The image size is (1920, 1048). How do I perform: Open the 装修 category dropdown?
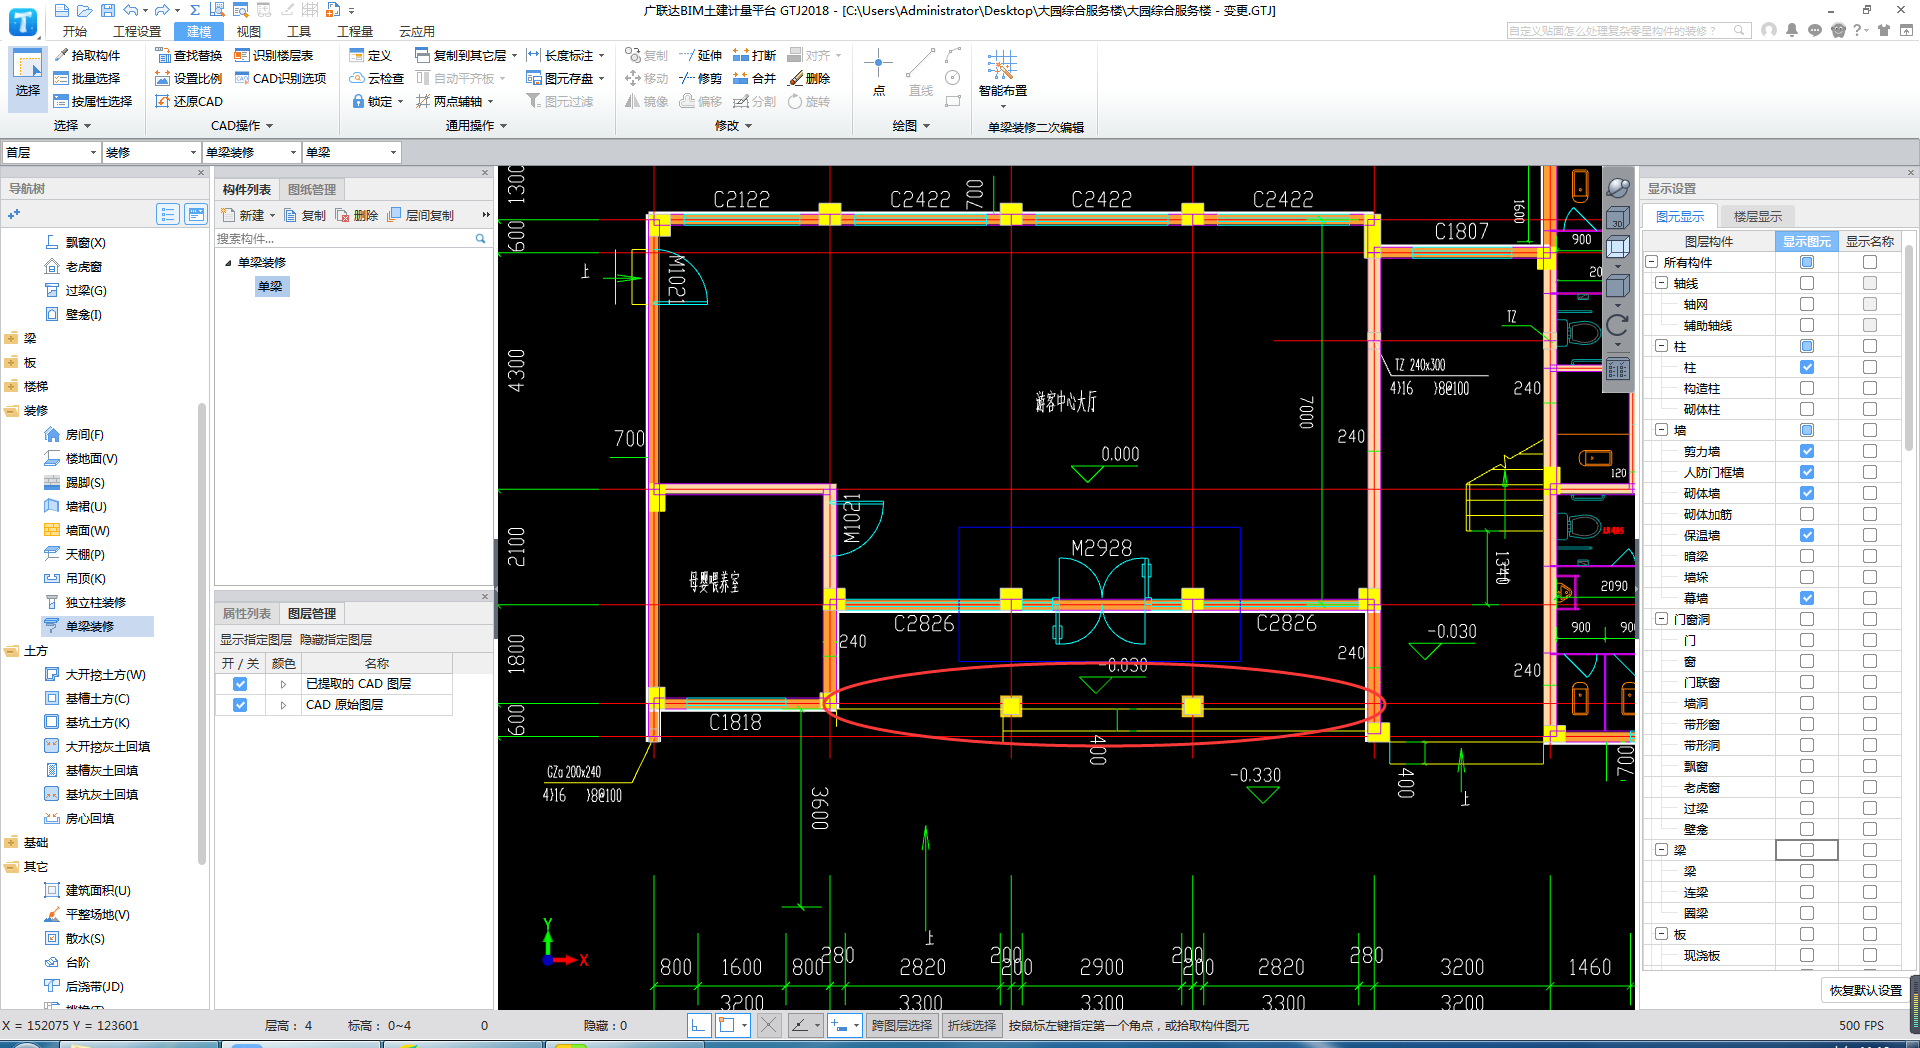point(151,152)
